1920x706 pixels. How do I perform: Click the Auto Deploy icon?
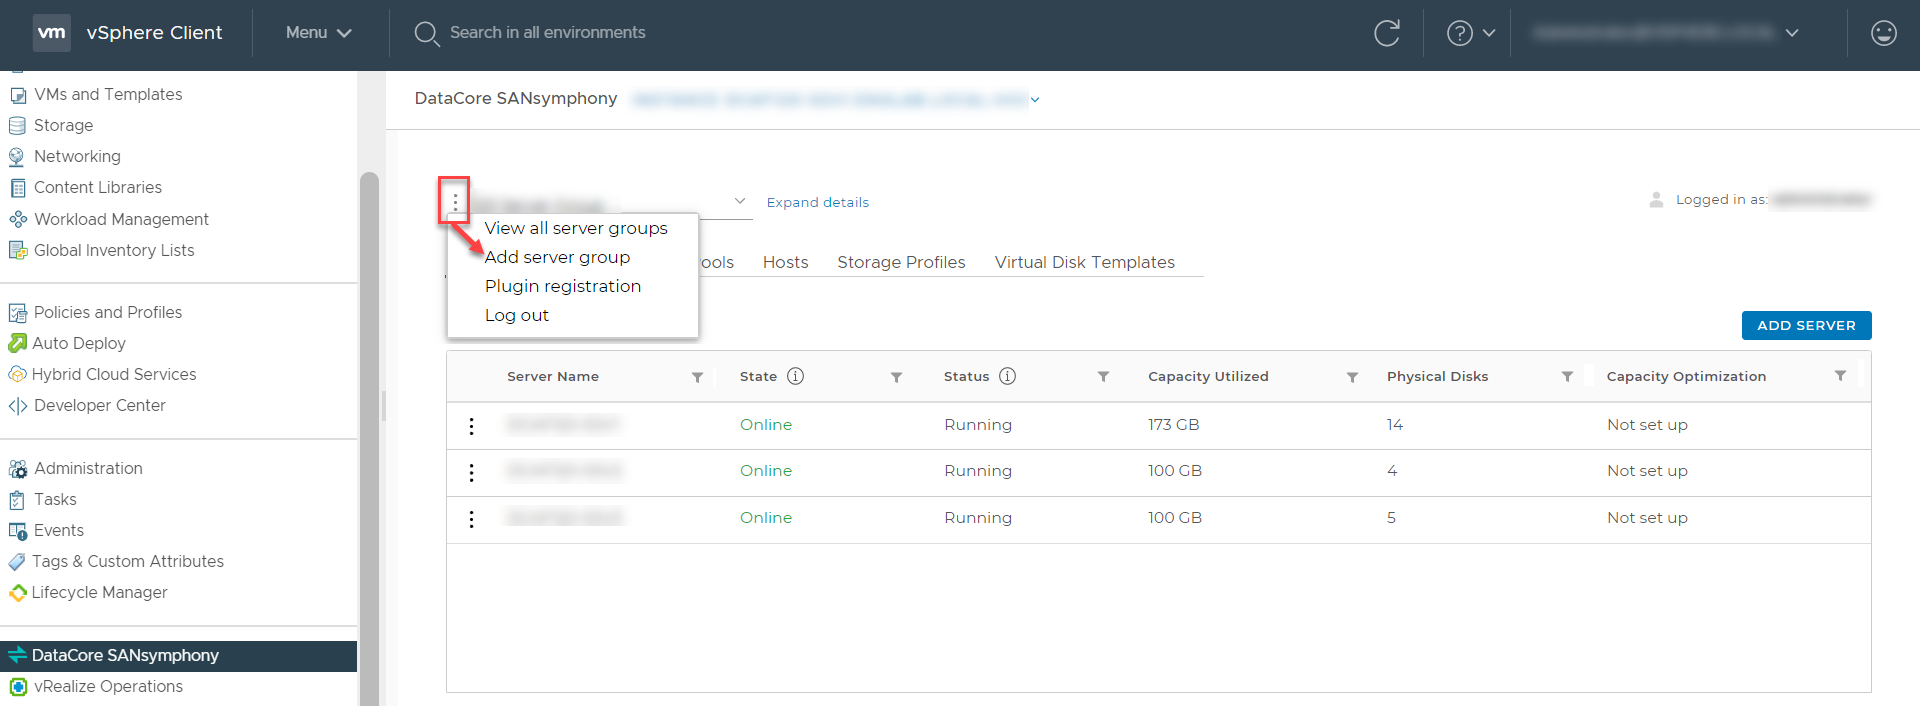click(17, 343)
